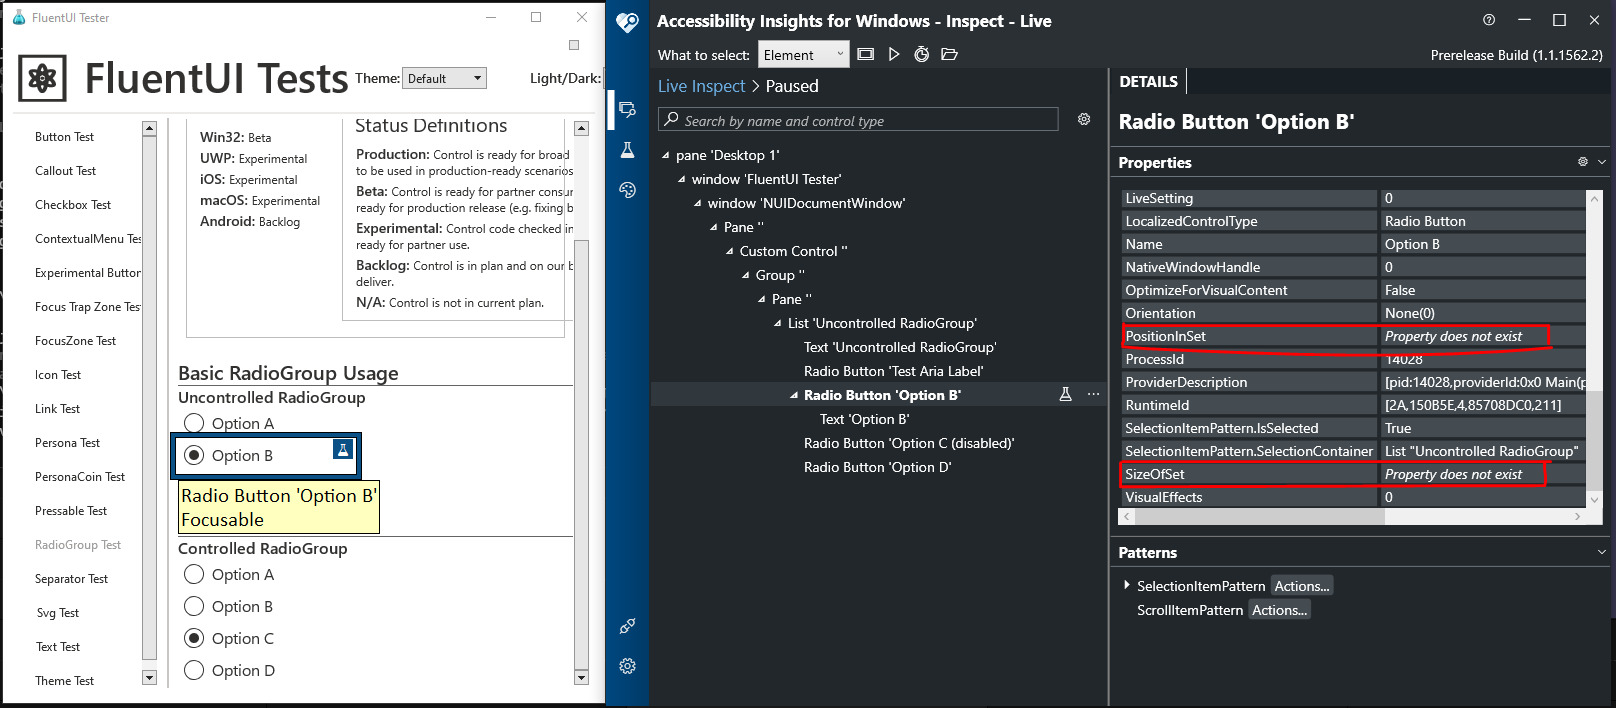Click Actions button for SelectionItemPattern
1616x708 pixels.
(1302, 586)
